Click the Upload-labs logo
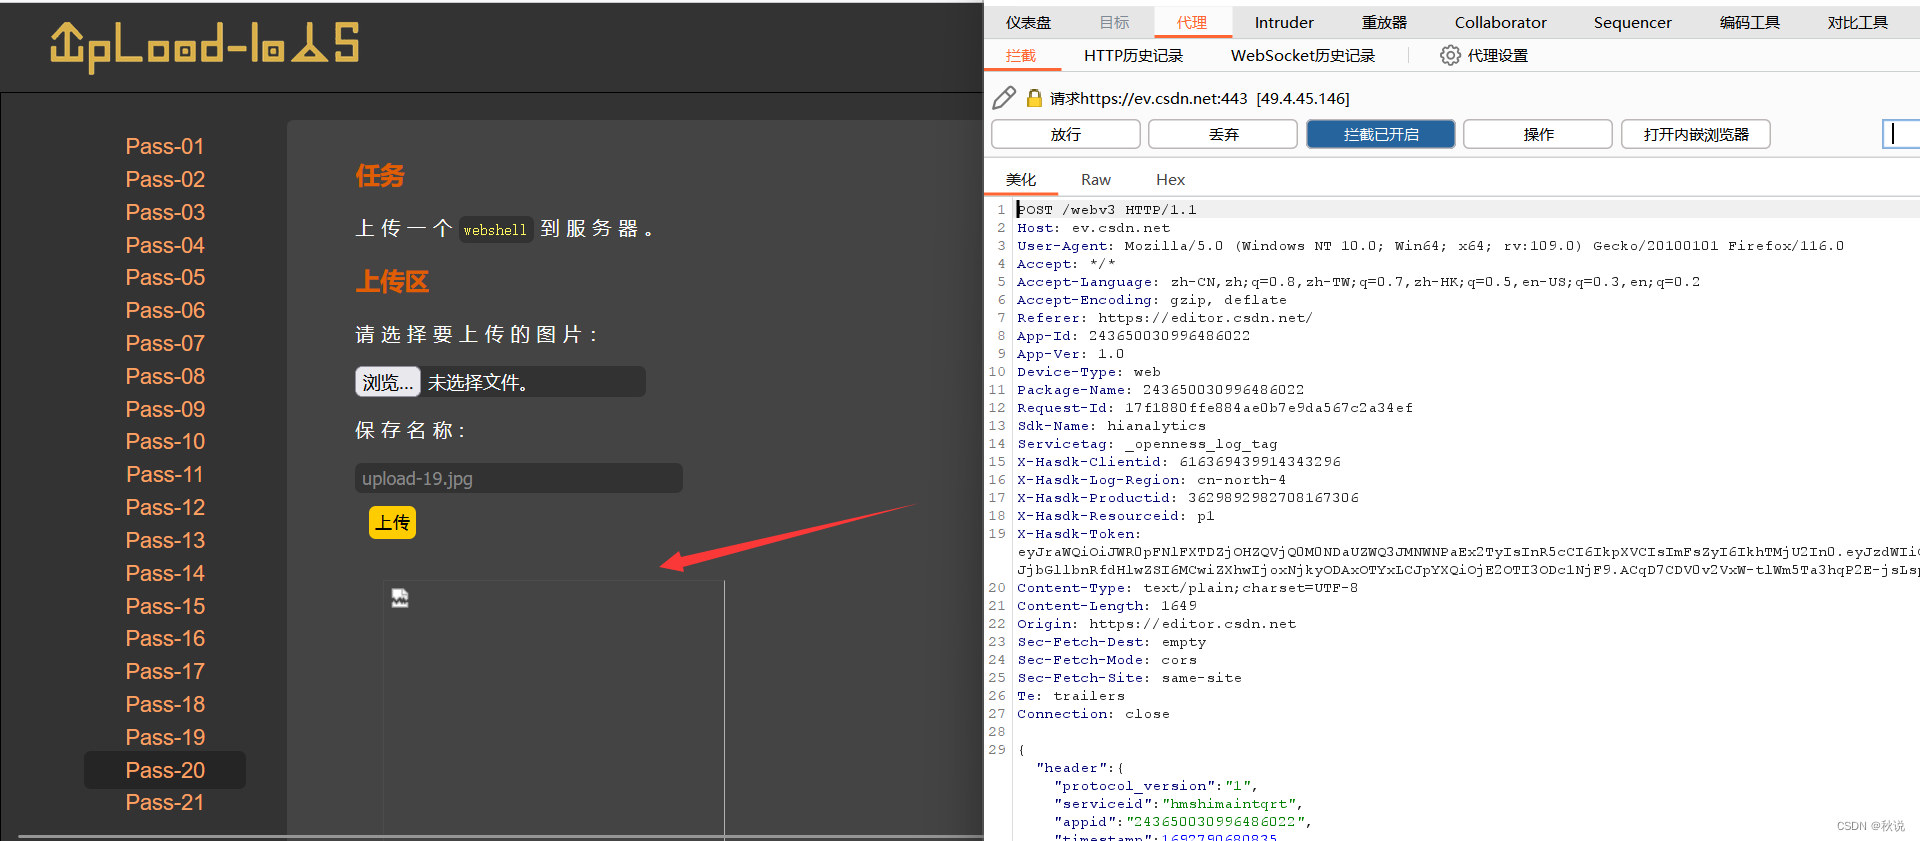Image resolution: width=1920 pixels, height=841 pixels. [205, 46]
